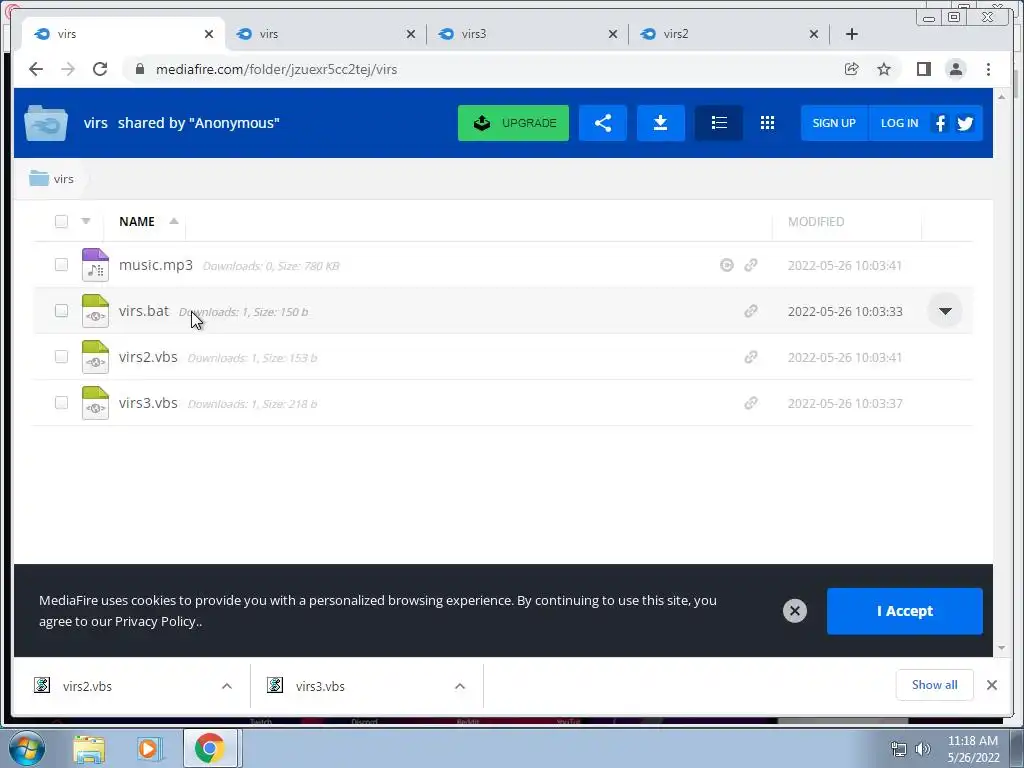The image size is (1024, 768).
Task: Sort files by NAME column
Action: click(x=136, y=221)
